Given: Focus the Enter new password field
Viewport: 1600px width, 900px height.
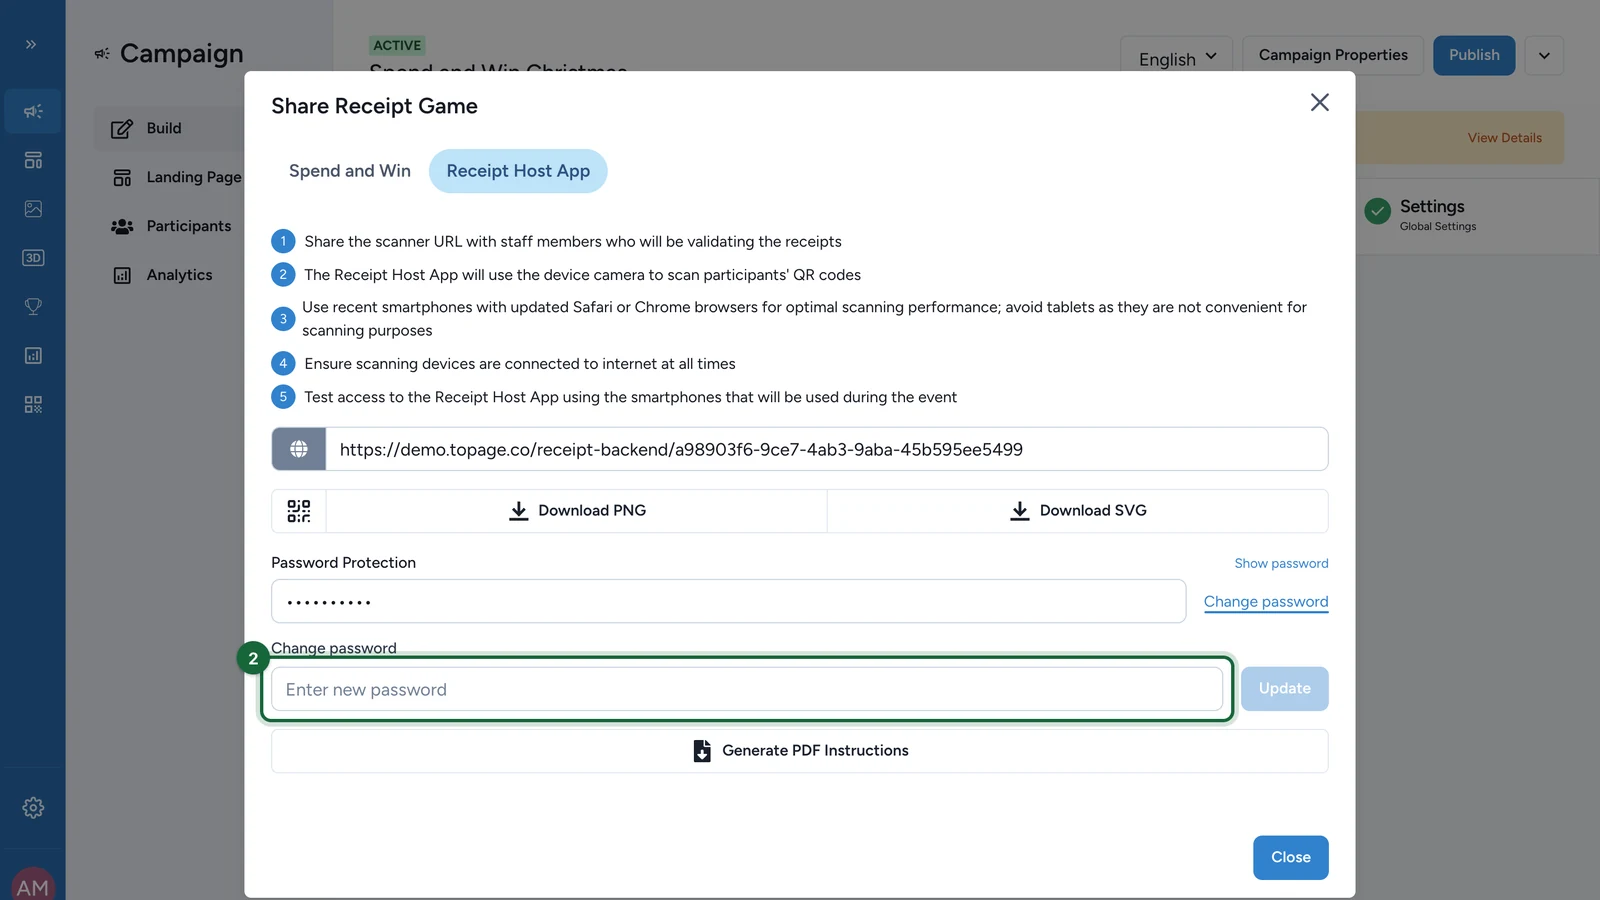Looking at the screenshot, I should pos(747,690).
